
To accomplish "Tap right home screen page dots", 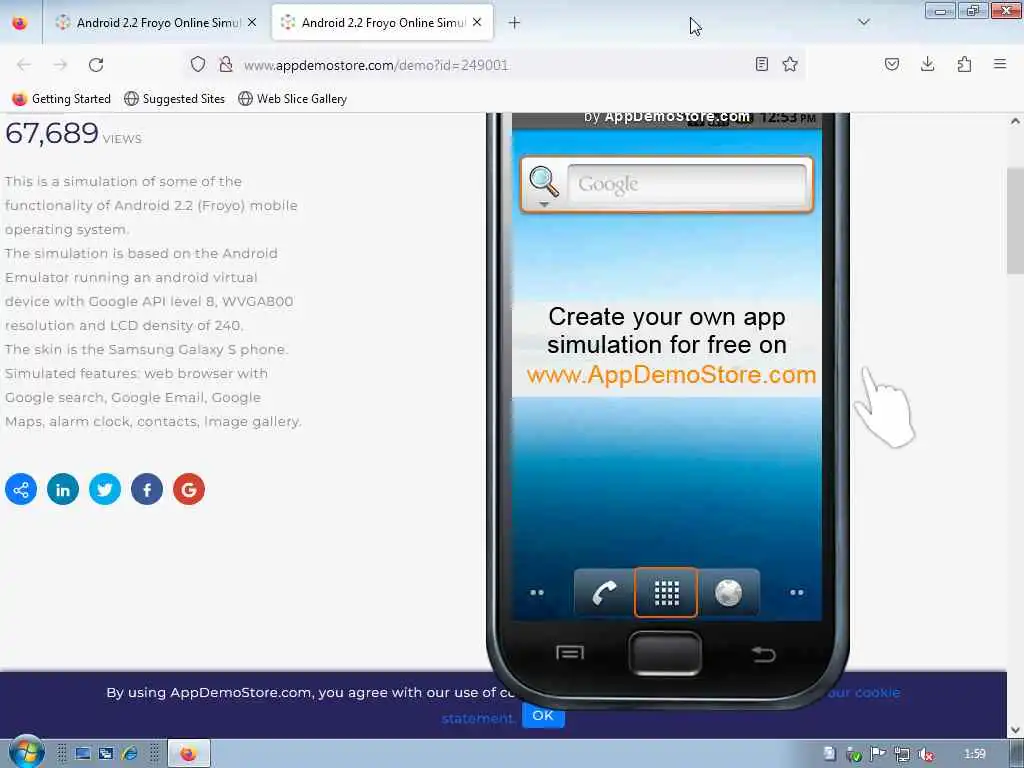I will click(x=797, y=593).
